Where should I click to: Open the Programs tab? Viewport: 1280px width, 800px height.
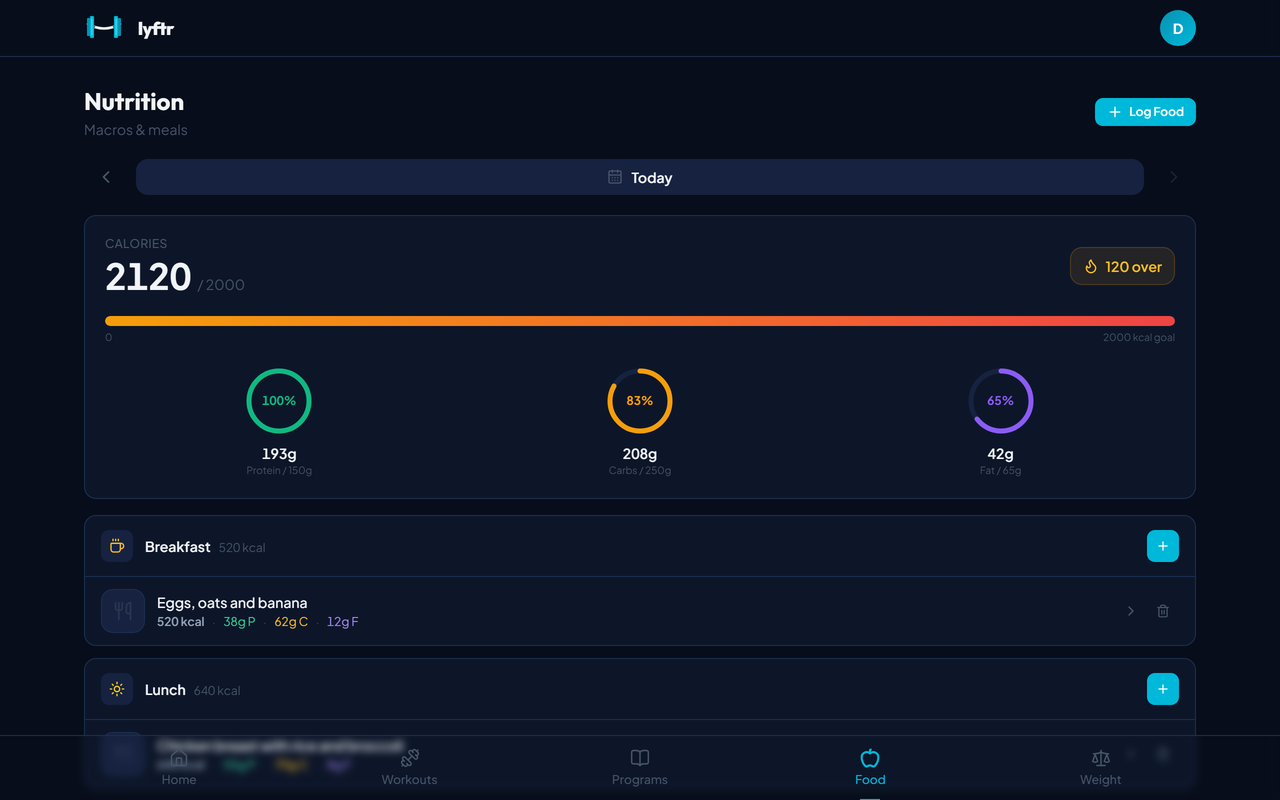[x=640, y=768]
